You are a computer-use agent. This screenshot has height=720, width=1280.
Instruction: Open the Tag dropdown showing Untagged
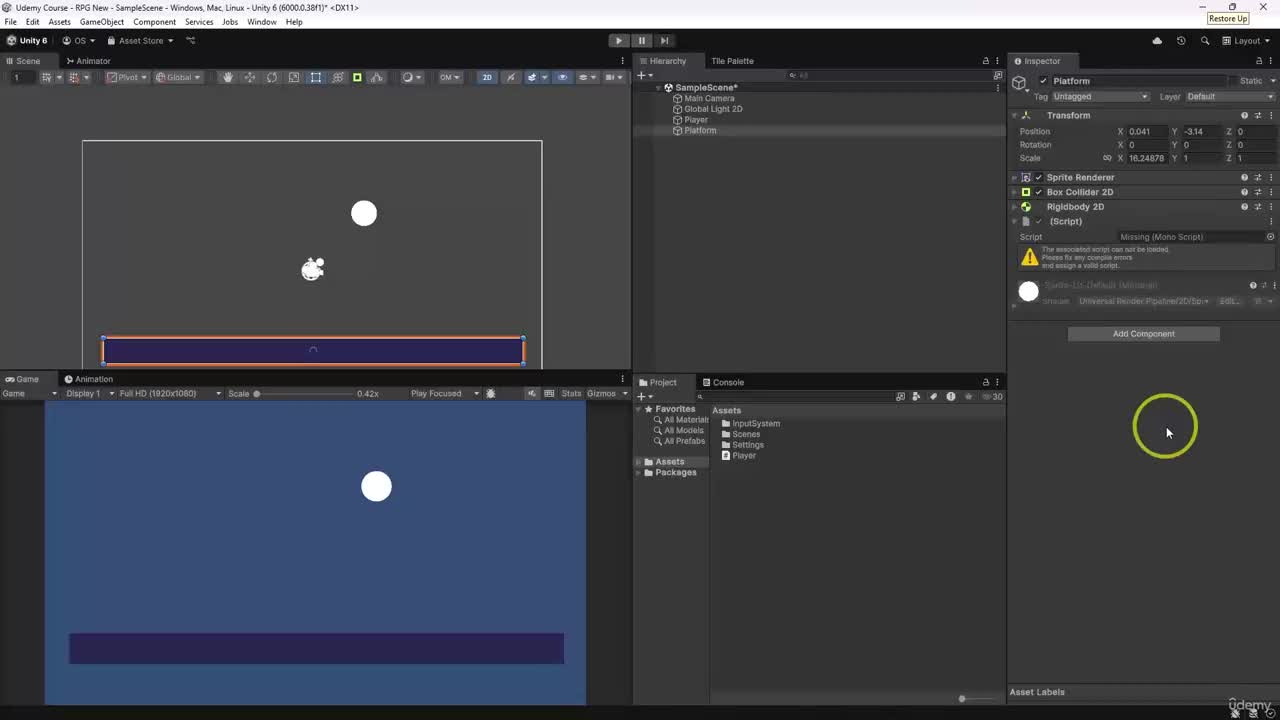tap(1101, 97)
